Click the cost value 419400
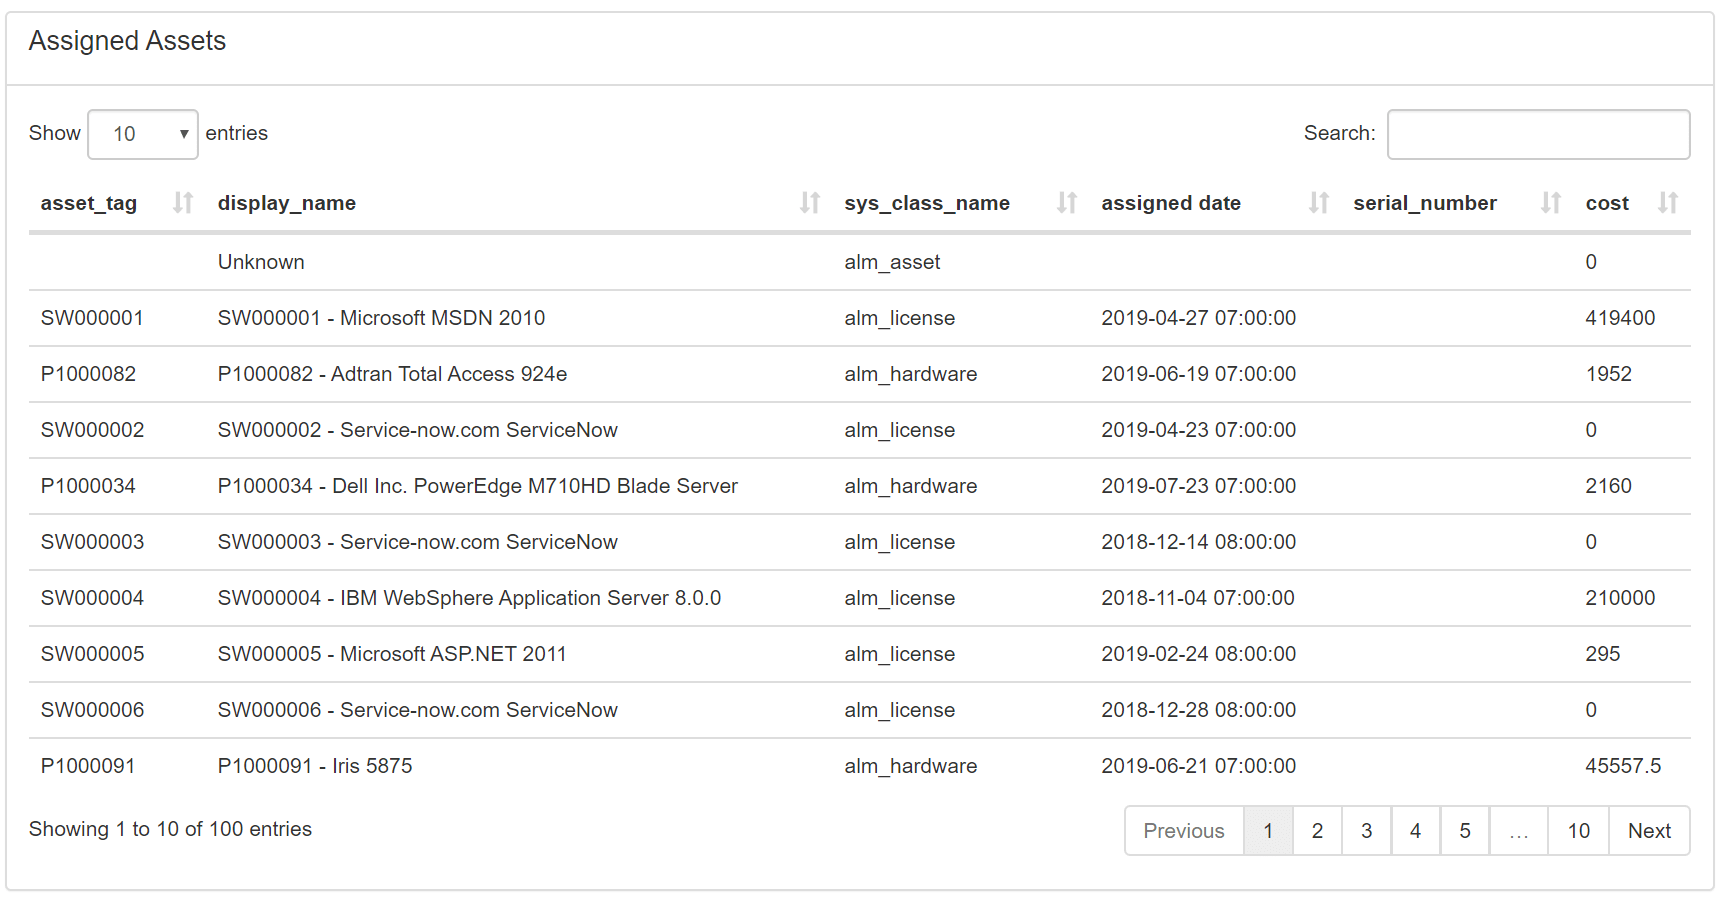 point(1620,318)
